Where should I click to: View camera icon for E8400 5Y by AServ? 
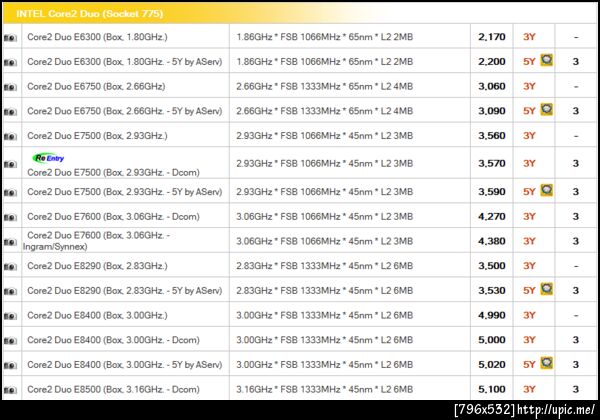click(x=10, y=365)
